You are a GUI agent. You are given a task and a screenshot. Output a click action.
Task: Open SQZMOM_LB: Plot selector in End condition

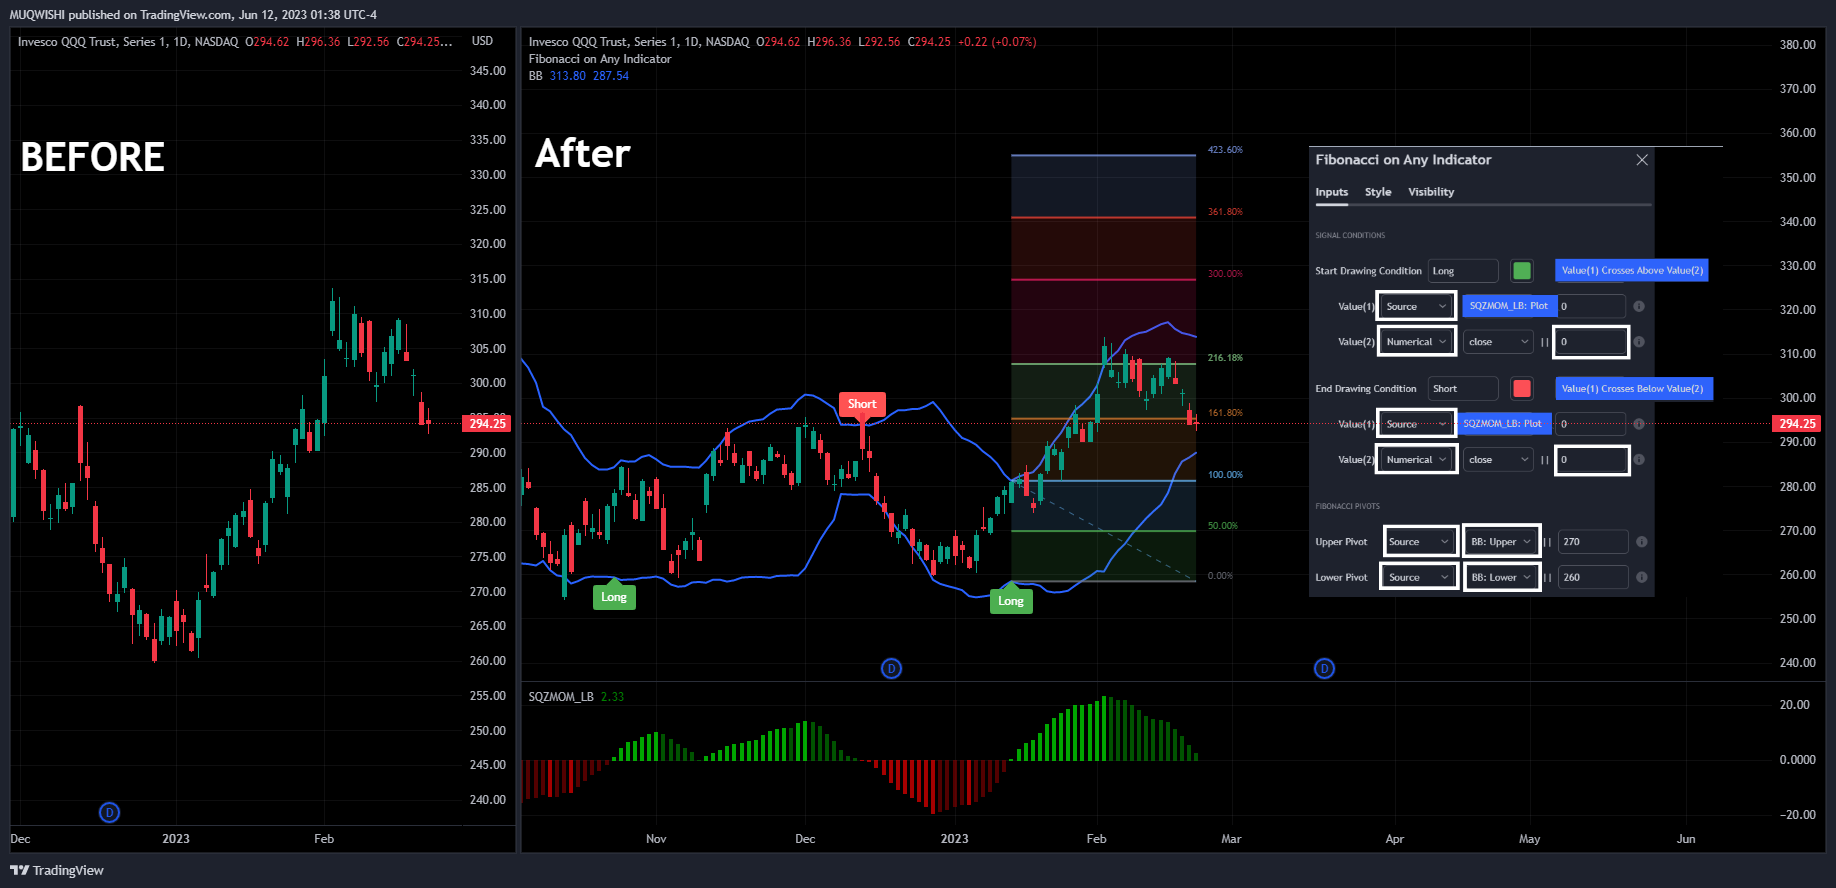click(1504, 424)
